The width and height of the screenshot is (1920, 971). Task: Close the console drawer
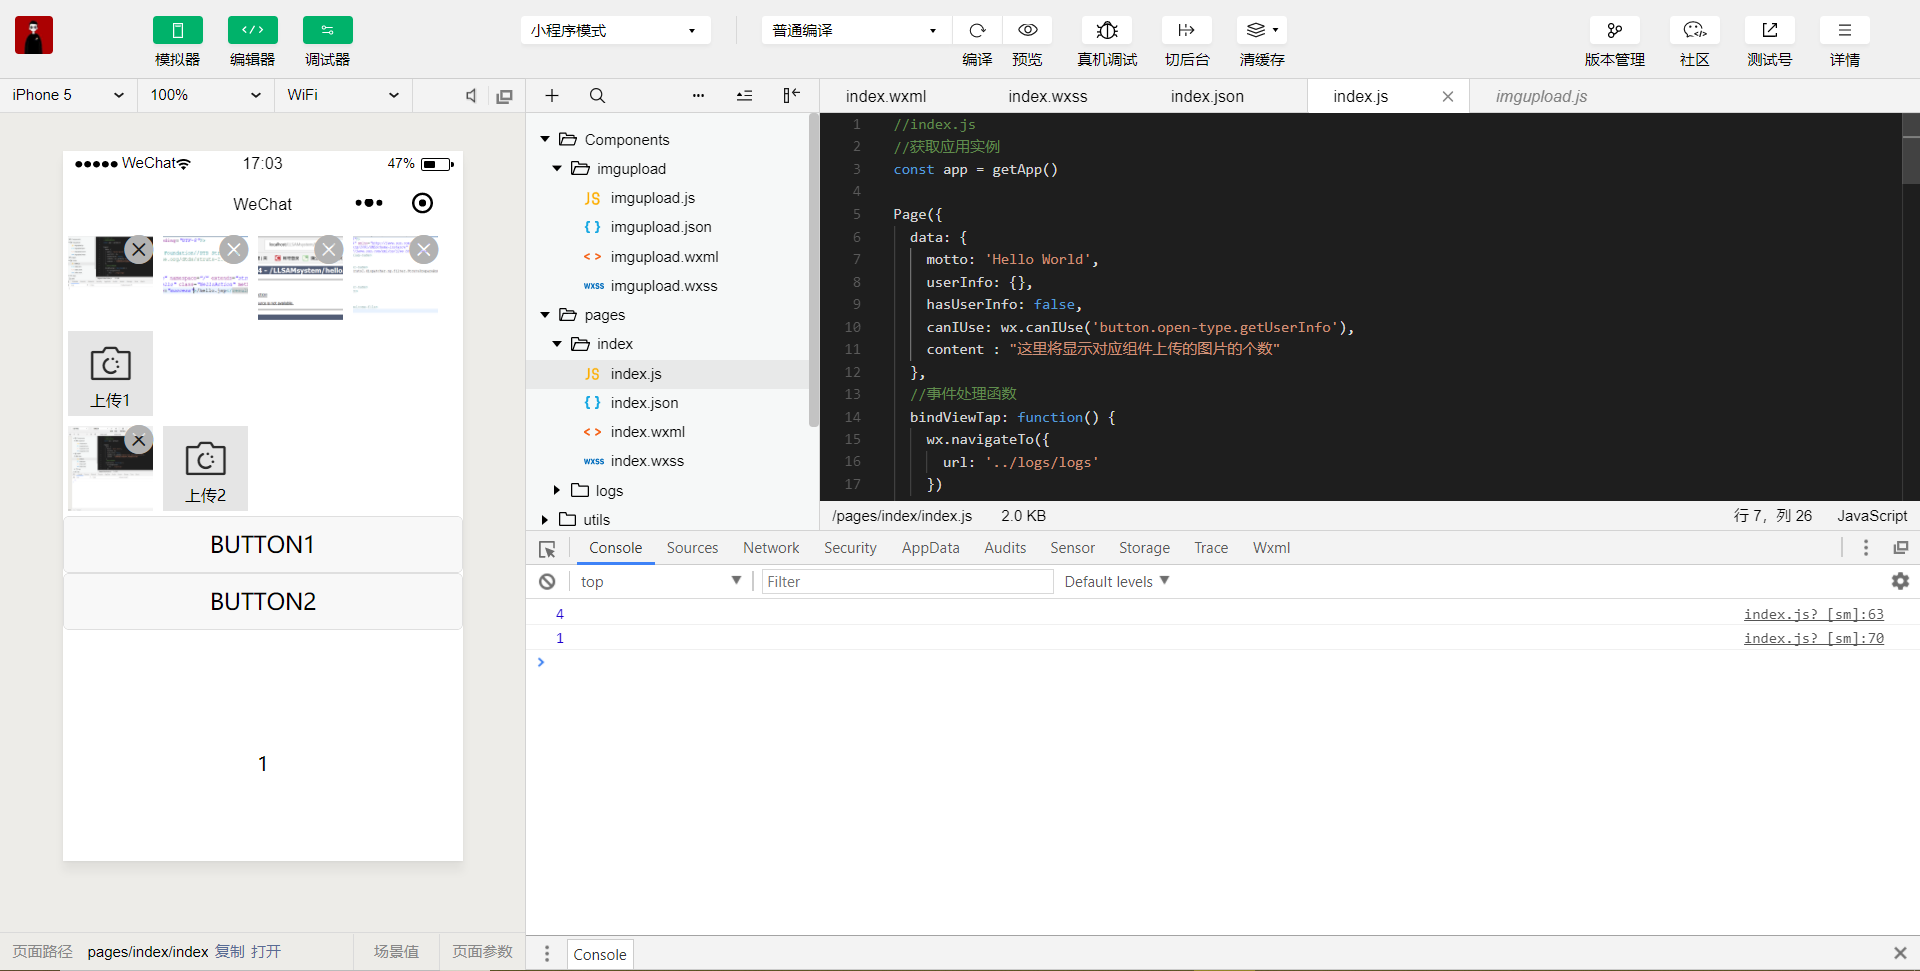click(x=1900, y=953)
